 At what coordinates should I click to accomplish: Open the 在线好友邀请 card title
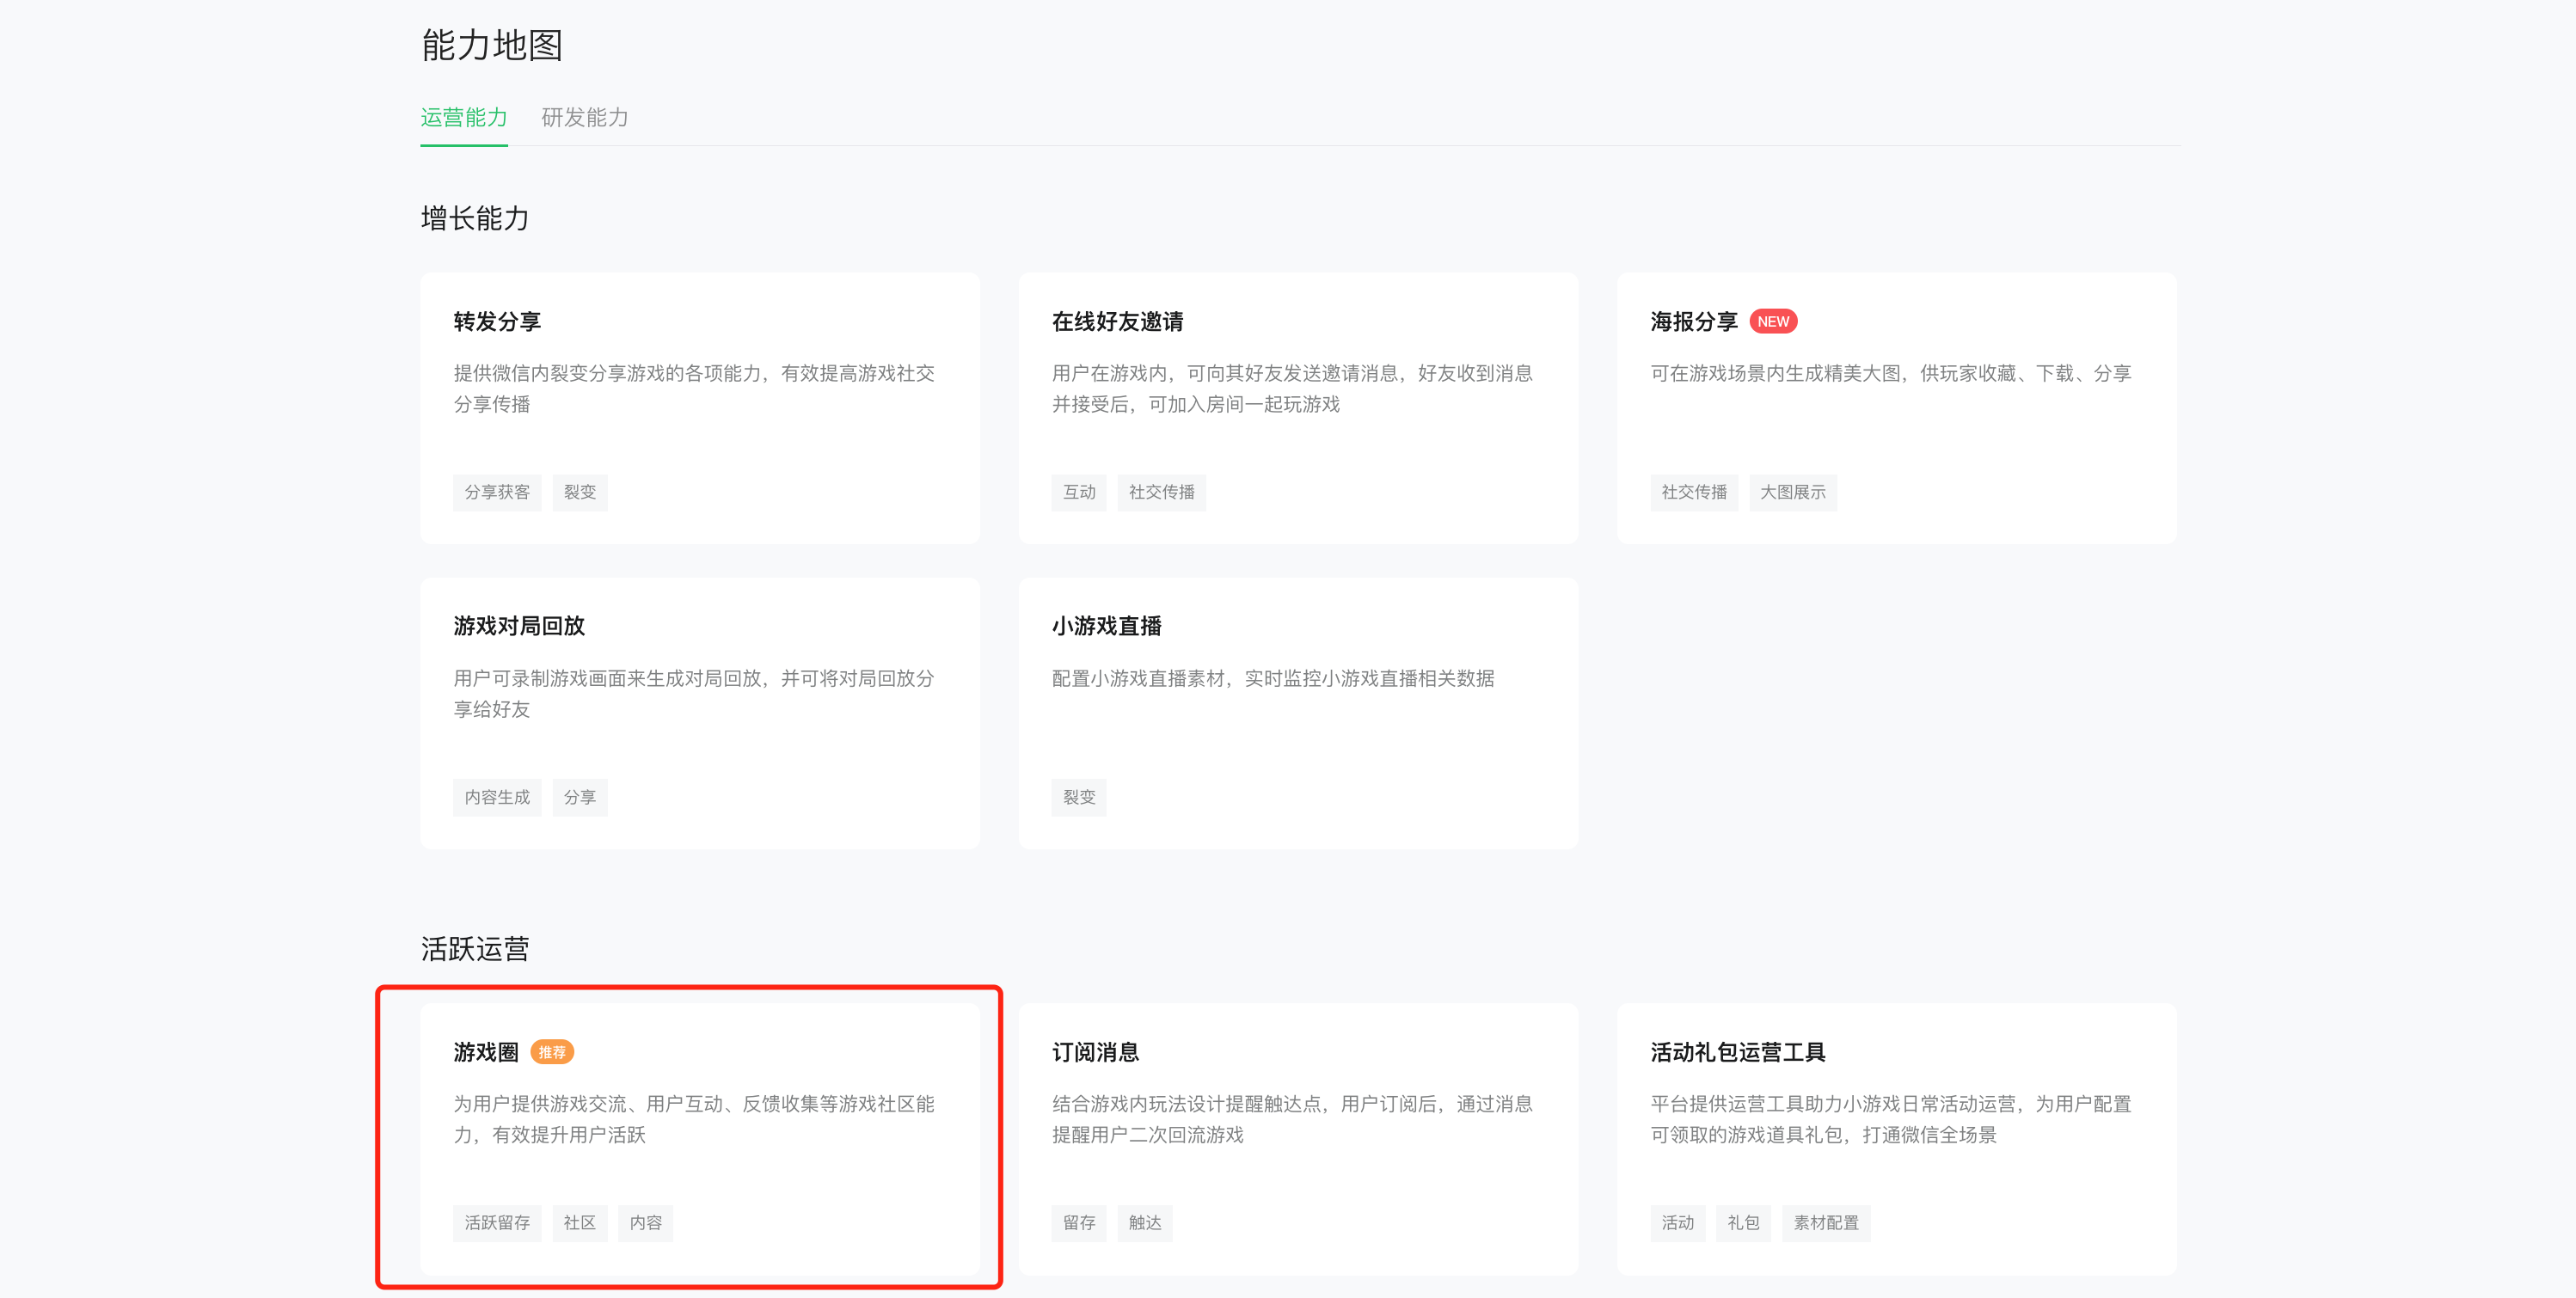[x=1117, y=322]
